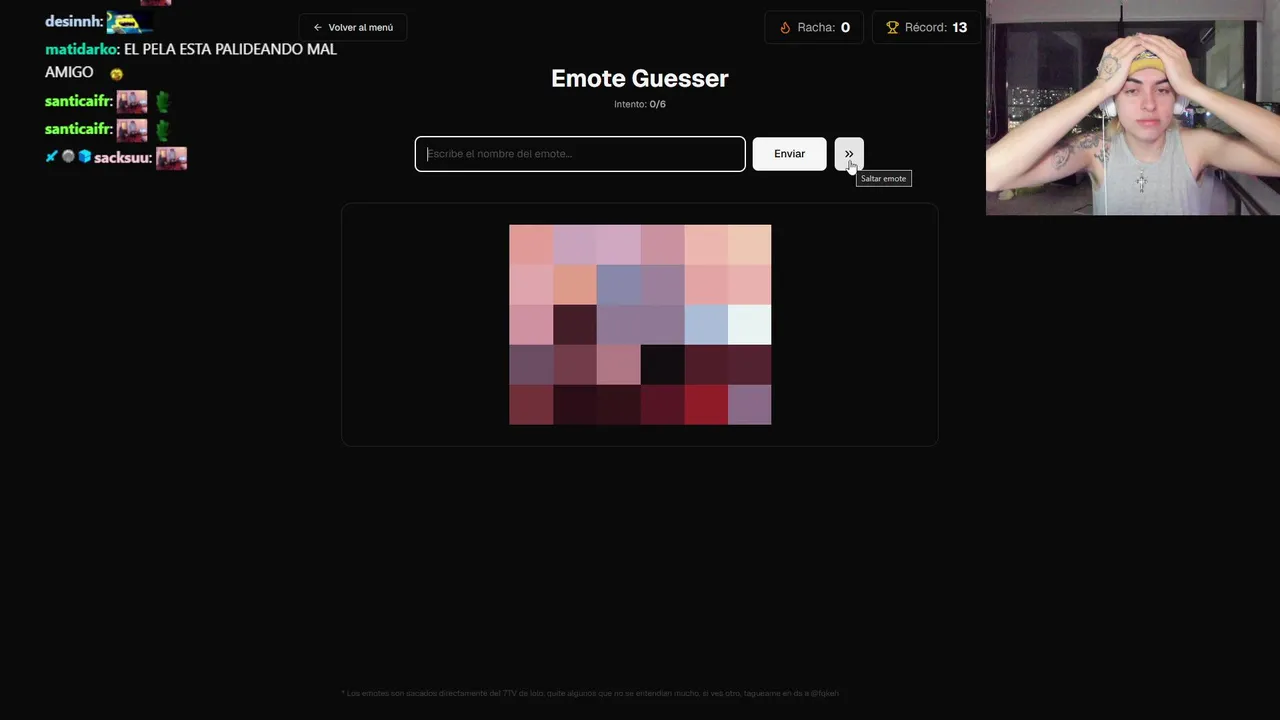Click the streamer webcam overlay
This screenshot has width=1280, height=720.
pyautogui.click(x=1133, y=107)
